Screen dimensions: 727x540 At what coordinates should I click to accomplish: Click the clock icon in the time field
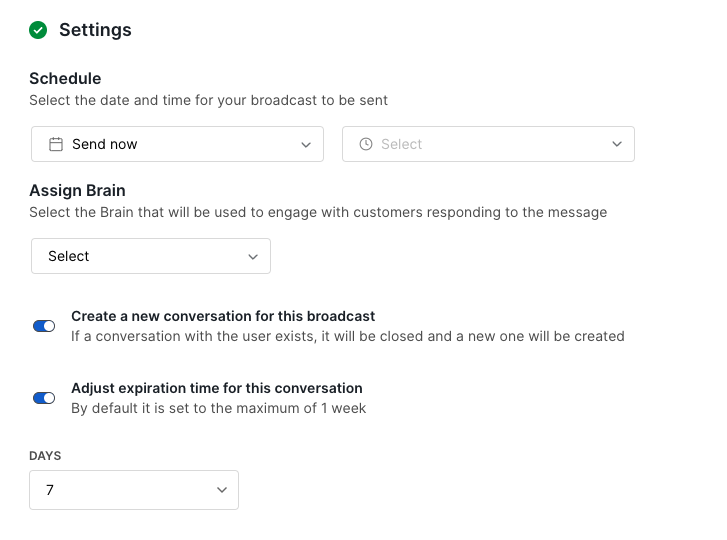(x=366, y=144)
